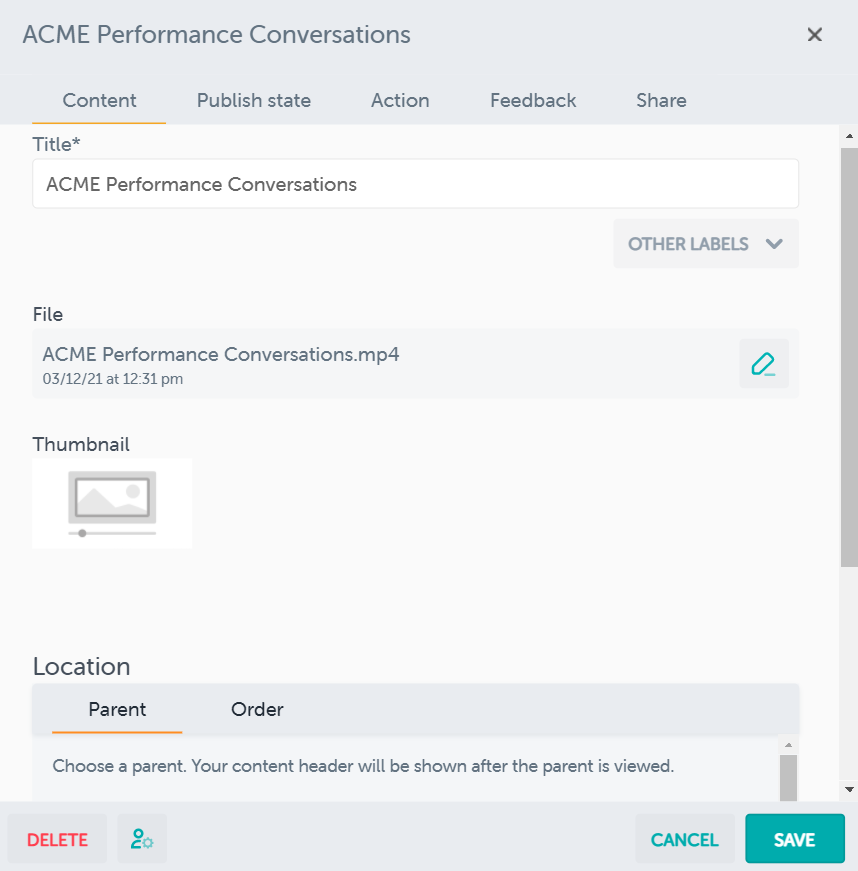The width and height of the screenshot is (858, 871).
Task: Switch to the Order tab under Location
Action: [257, 710]
